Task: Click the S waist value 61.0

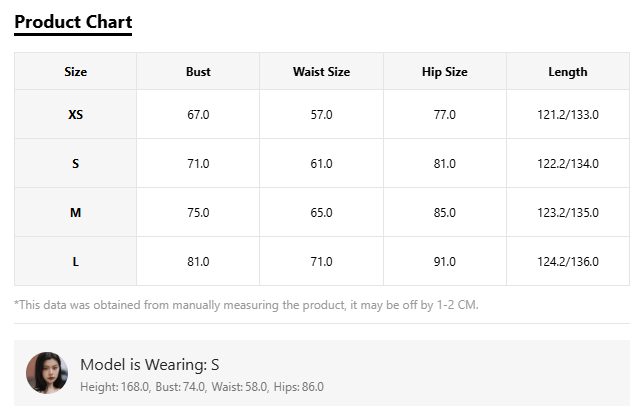Action: coord(321,164)
